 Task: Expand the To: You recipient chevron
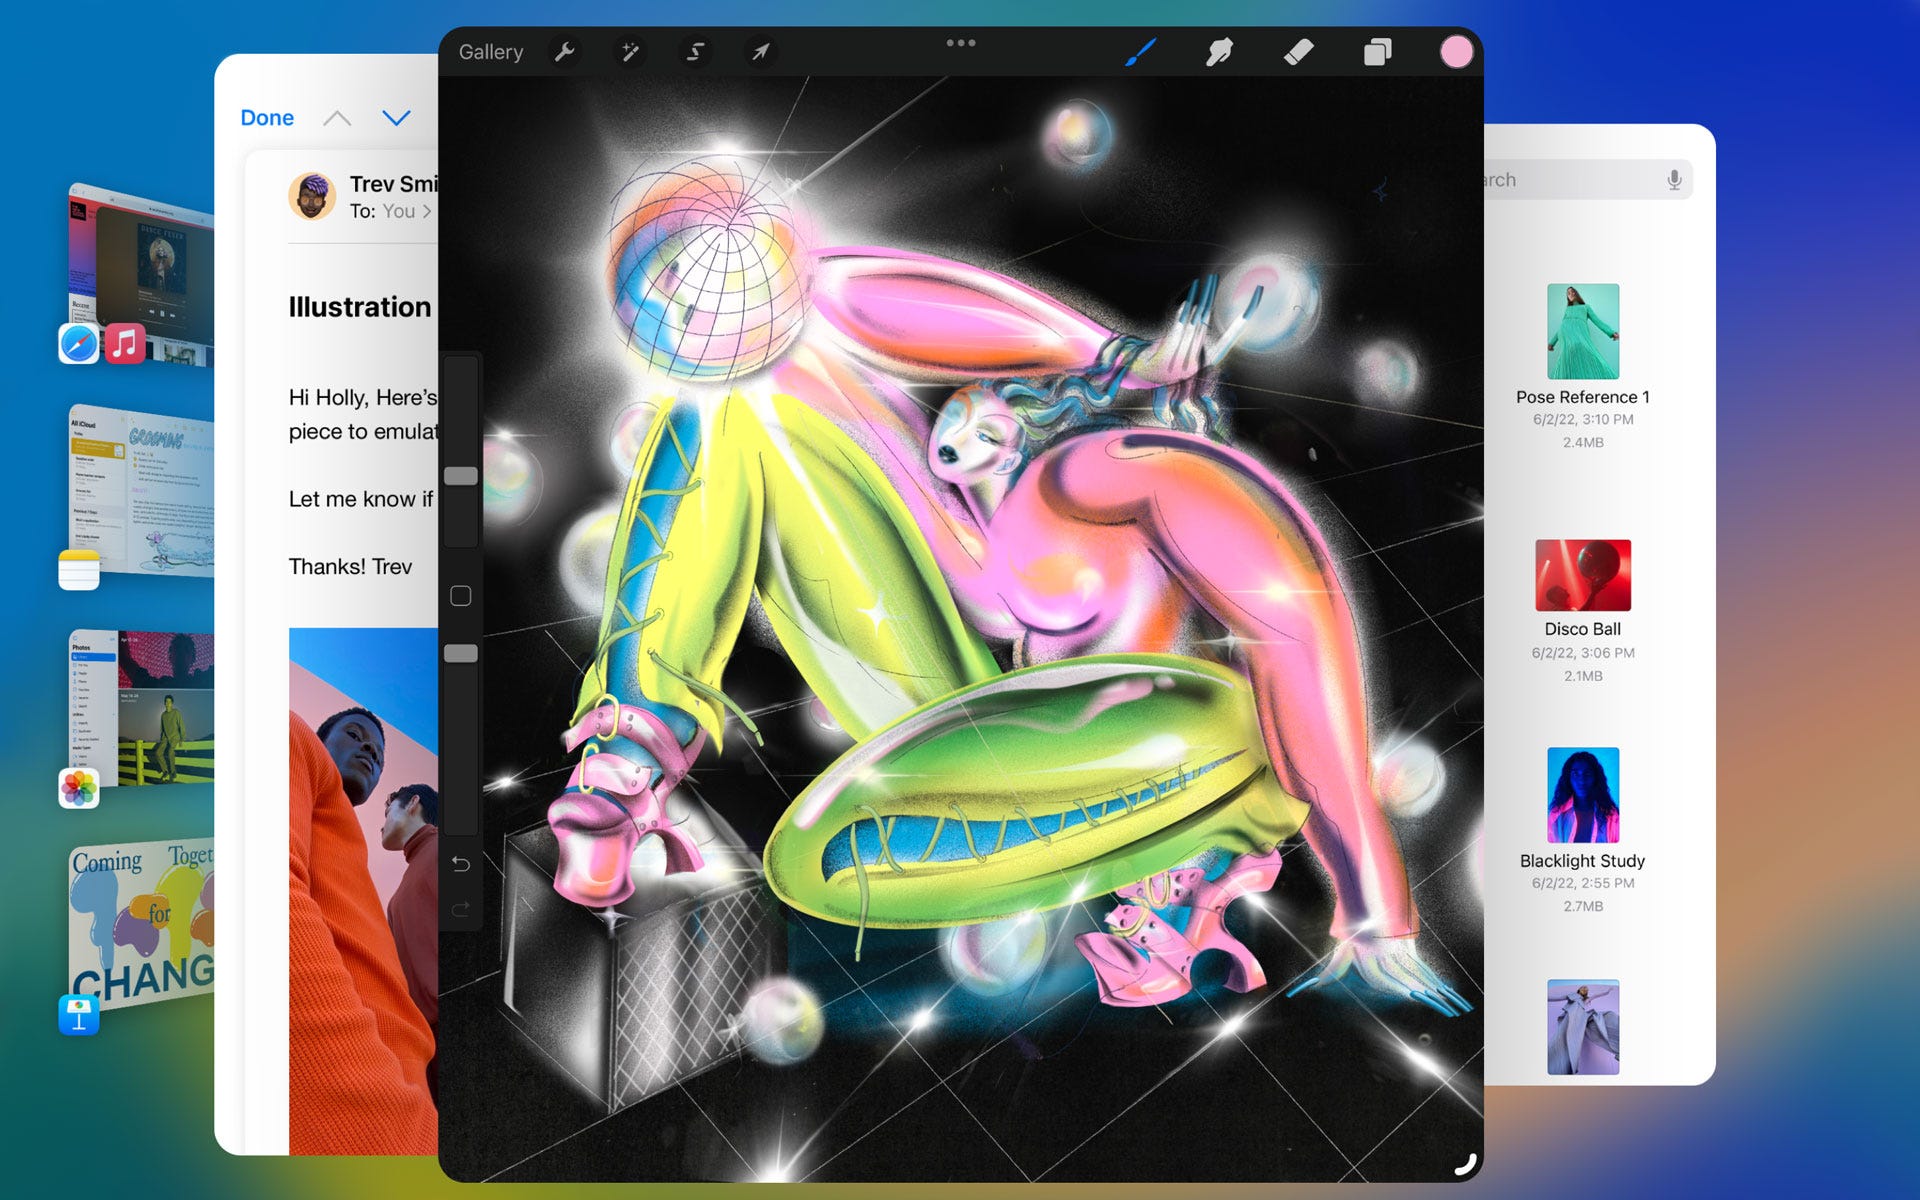coord(427,211)
